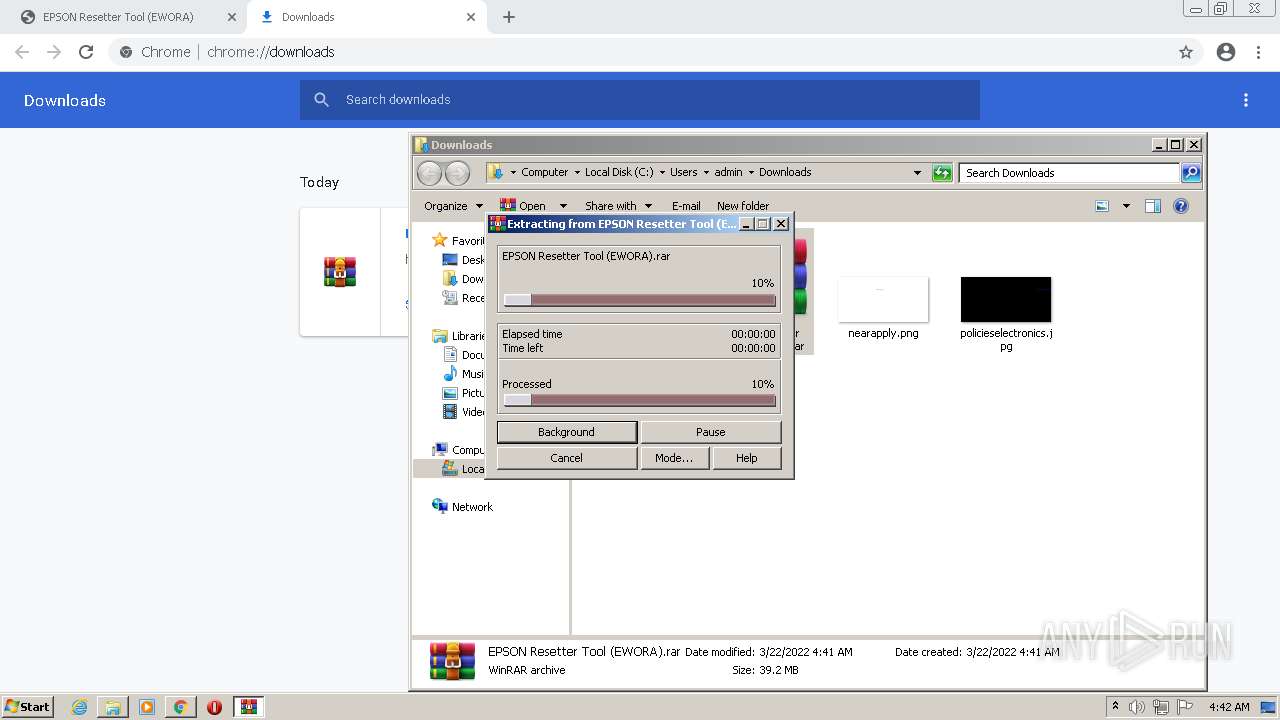Select Videos library icon
Image resolution: width=1280 pixels, height=720 pixels.
point(450,412)
